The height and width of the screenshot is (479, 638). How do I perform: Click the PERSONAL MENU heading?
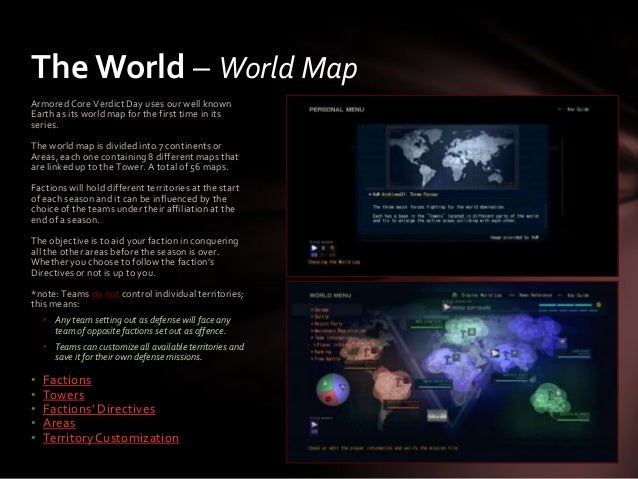tap(336, 109)
